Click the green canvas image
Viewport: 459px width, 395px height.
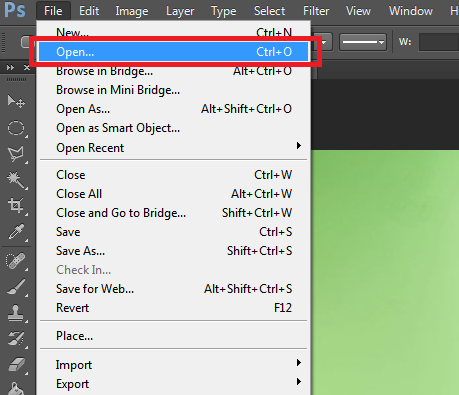point(385,272)
